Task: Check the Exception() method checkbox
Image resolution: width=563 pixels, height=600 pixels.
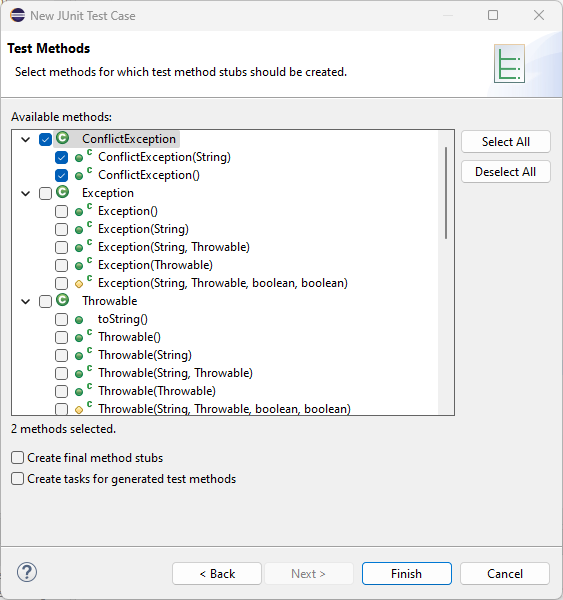Action: coord(61,211)
